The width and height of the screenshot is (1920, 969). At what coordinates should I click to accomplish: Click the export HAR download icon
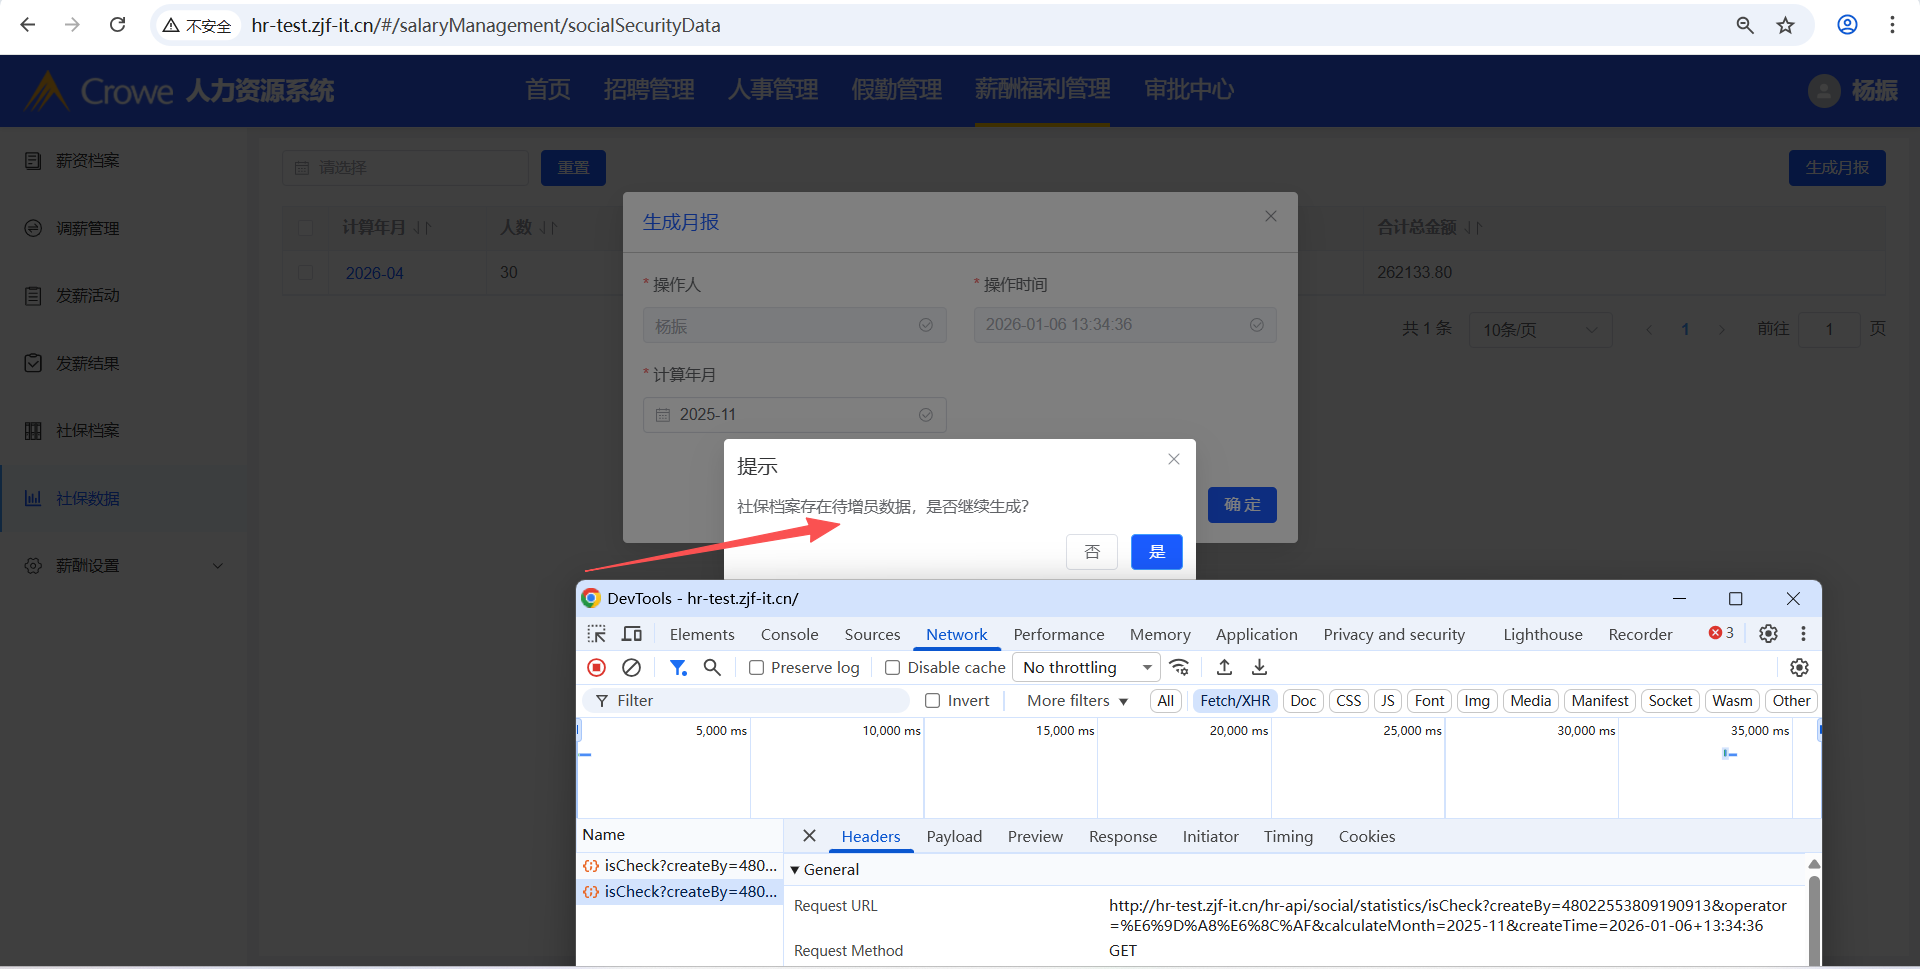[x=1260, y=667]
